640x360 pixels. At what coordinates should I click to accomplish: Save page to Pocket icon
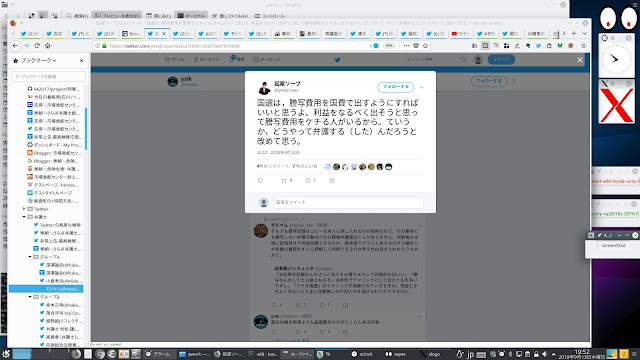tap(416, 46)
